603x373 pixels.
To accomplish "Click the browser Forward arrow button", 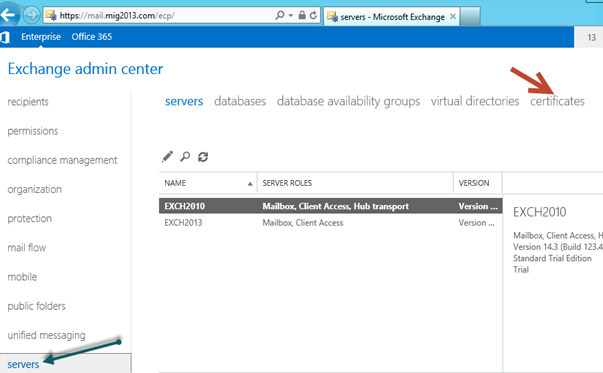I will 31,15.
